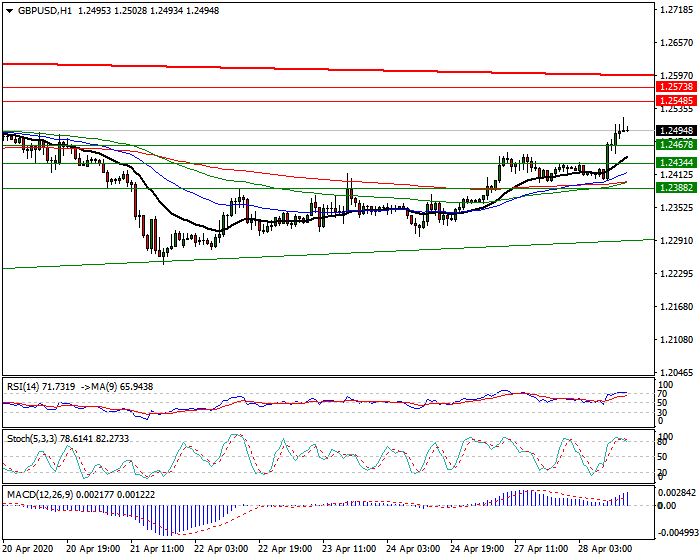Click the 21 Apr 11:00 time label
The height and width of the screenshot is (560, 700).
tap(157, 549)
